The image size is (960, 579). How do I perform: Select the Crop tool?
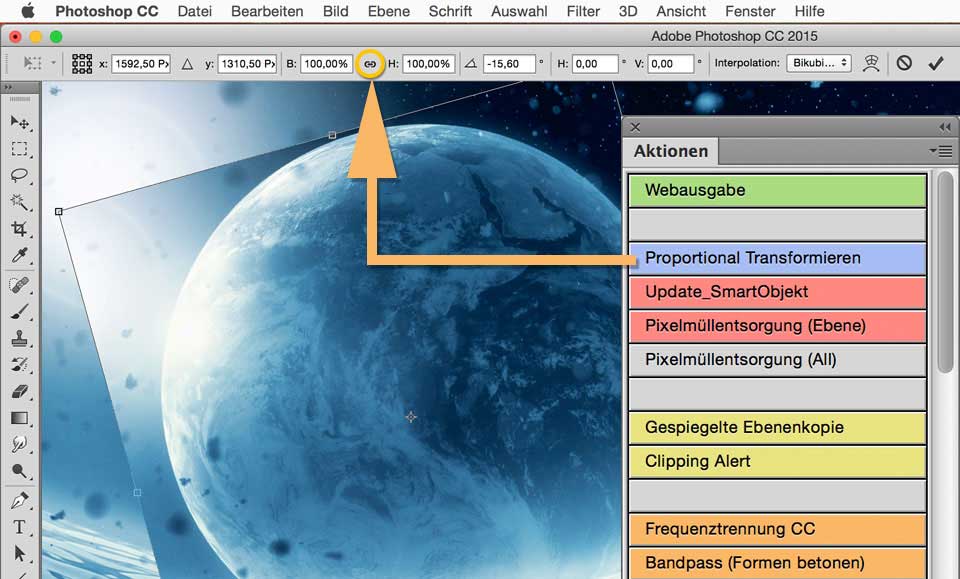tap(20, 229)
